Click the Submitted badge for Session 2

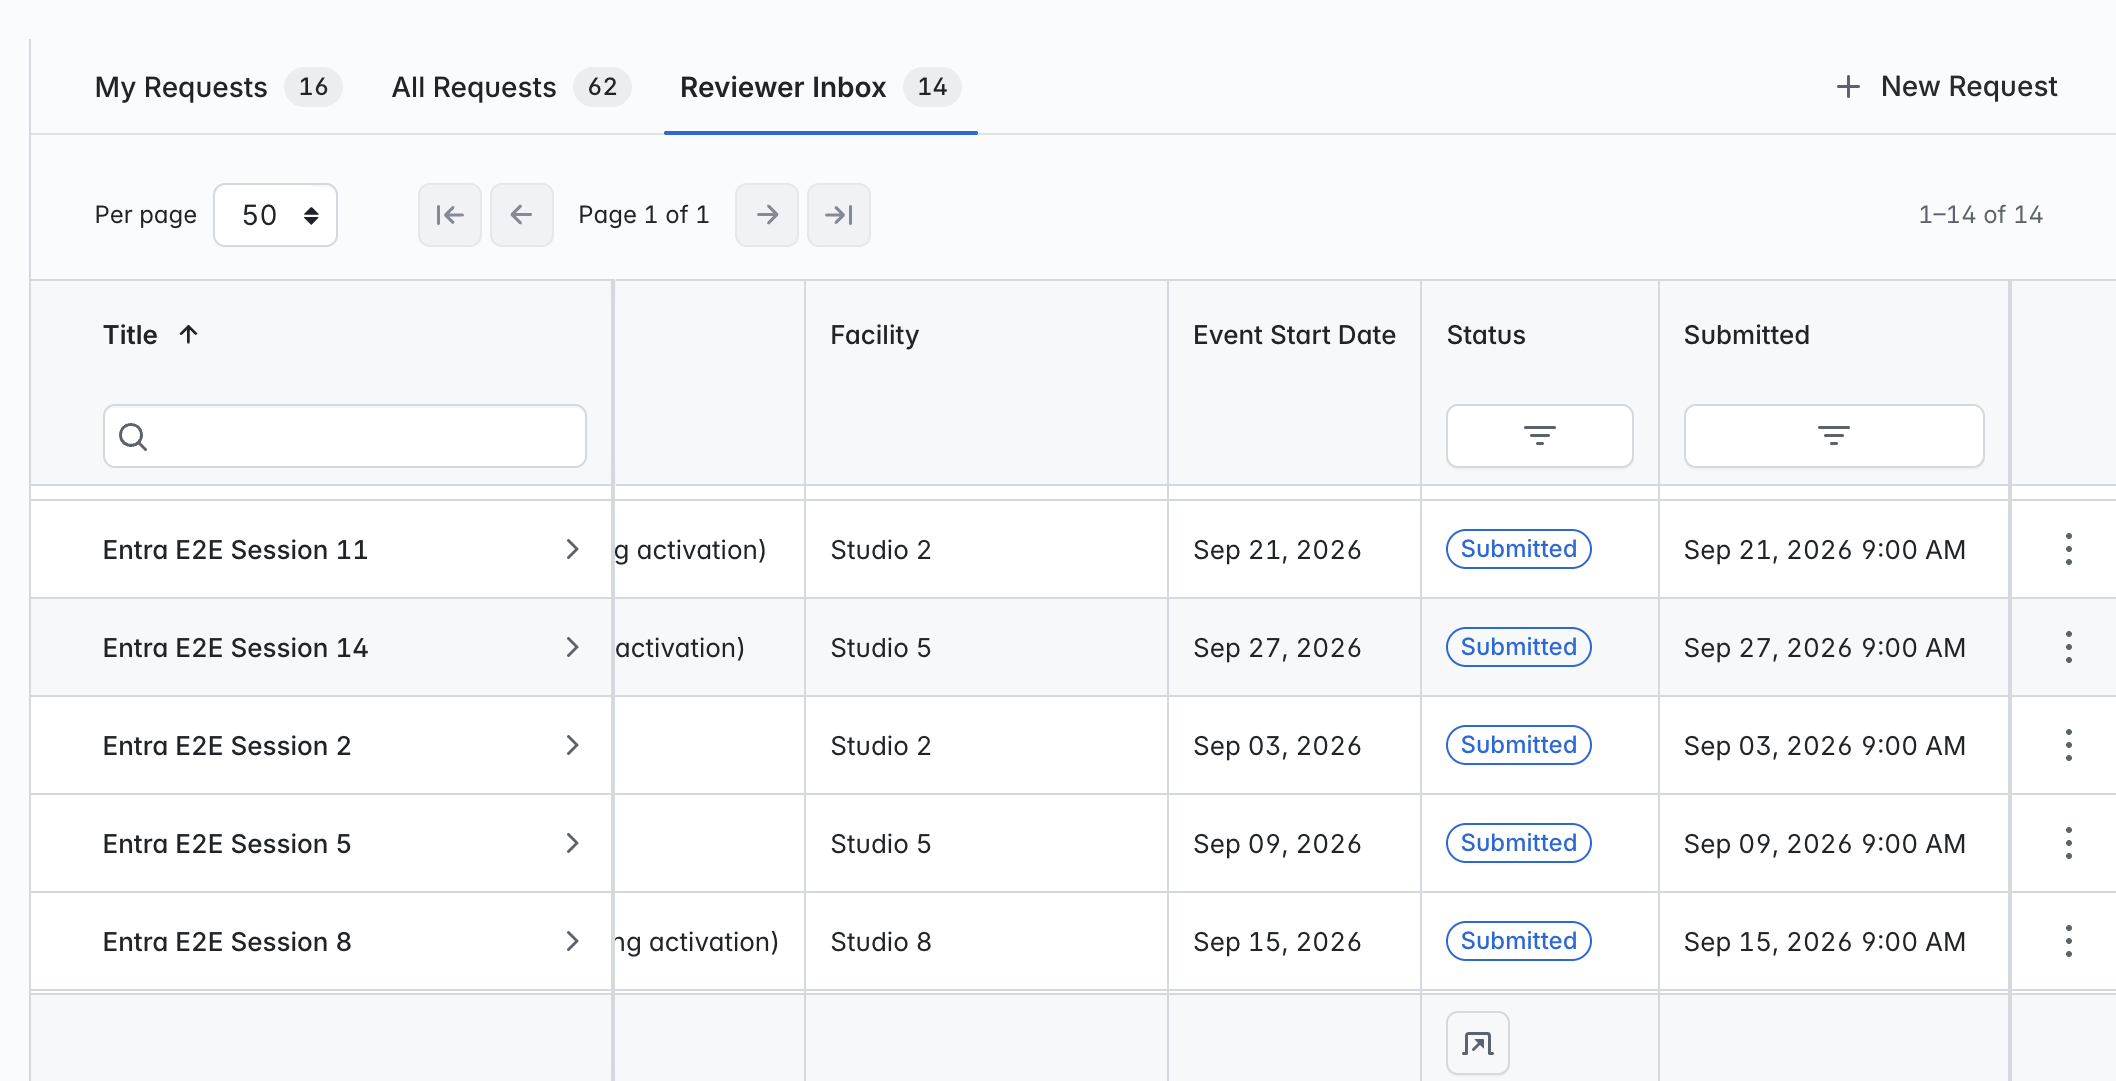(x=1519, y=745)
